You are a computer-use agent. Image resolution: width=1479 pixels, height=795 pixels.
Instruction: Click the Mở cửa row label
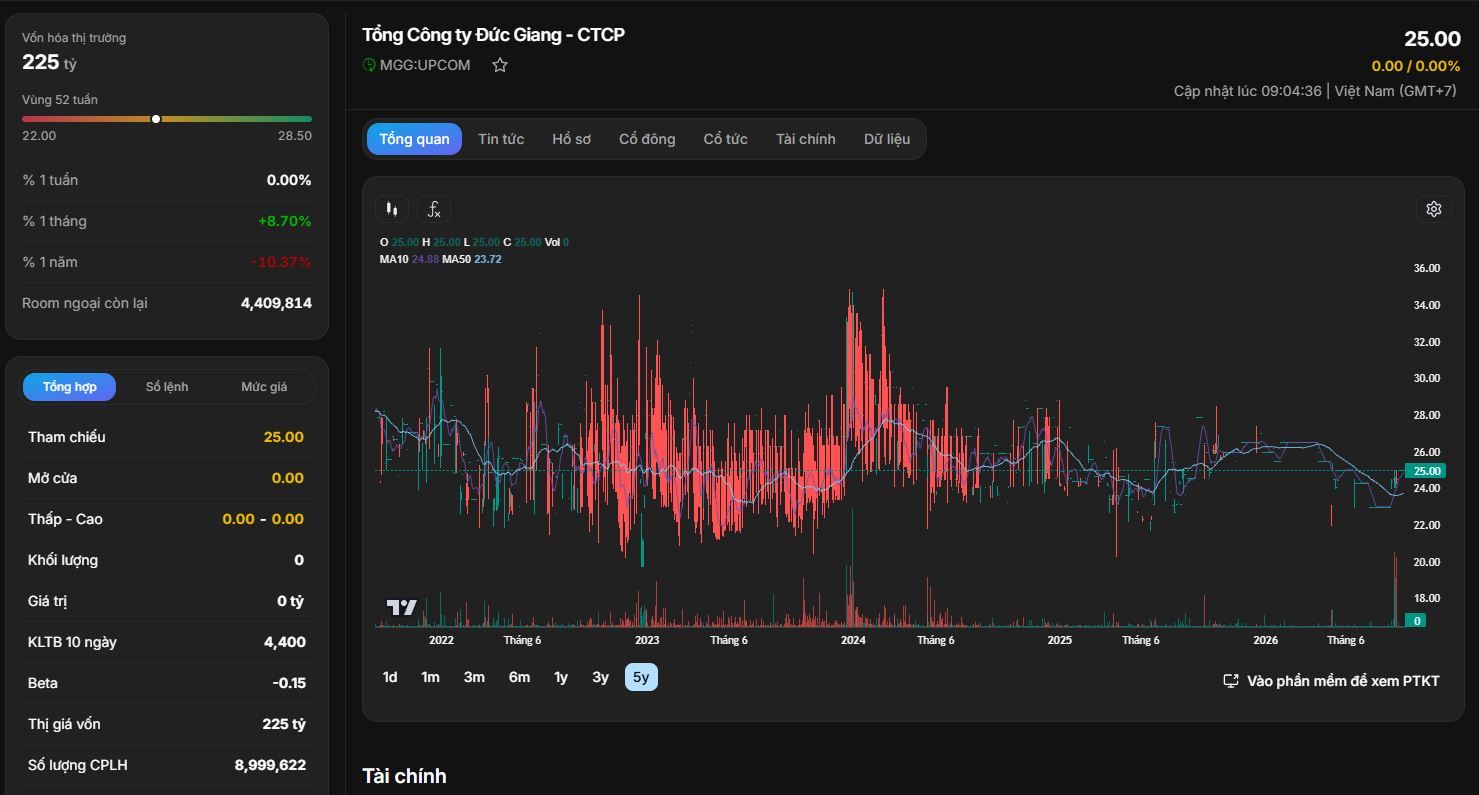53,478
